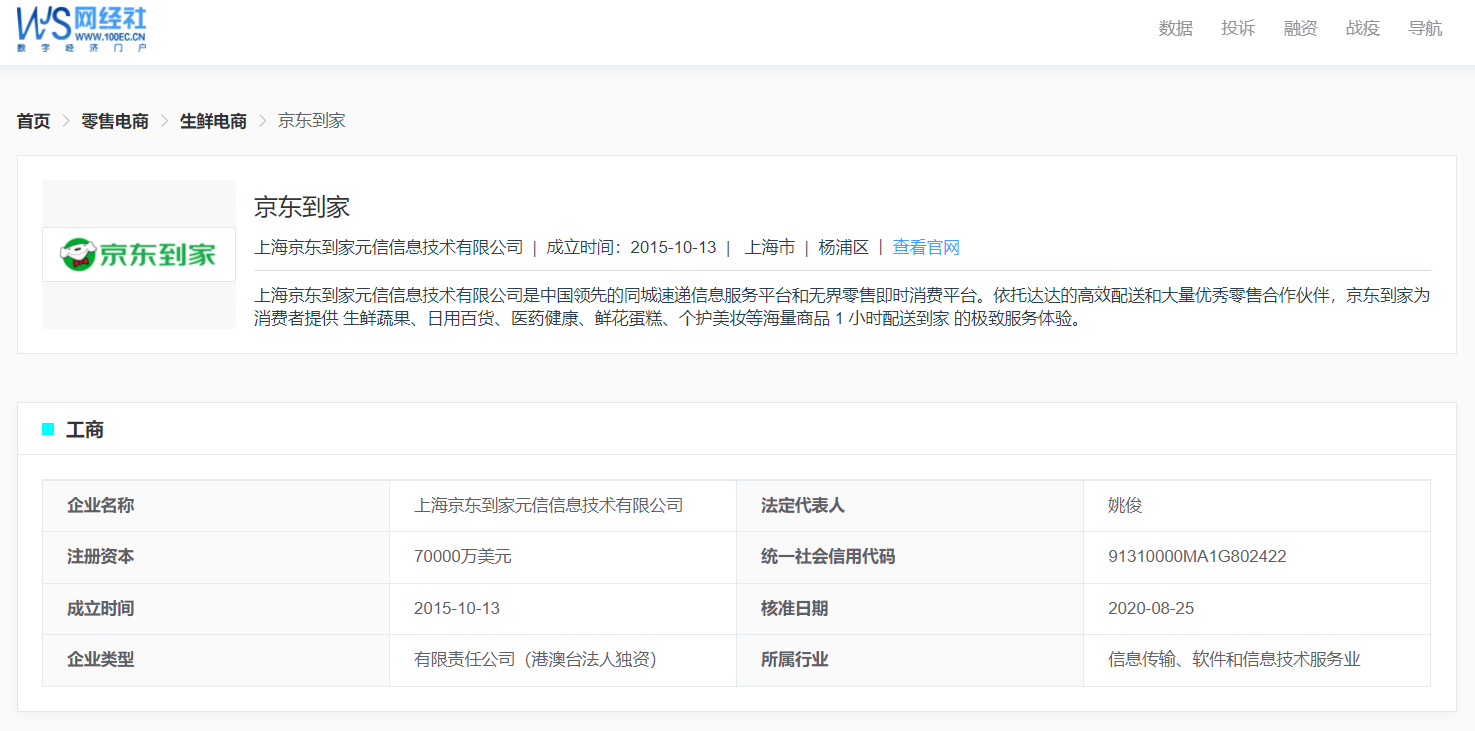
Task: Click the 注册资本 label cell
Action: click(216, 557)
